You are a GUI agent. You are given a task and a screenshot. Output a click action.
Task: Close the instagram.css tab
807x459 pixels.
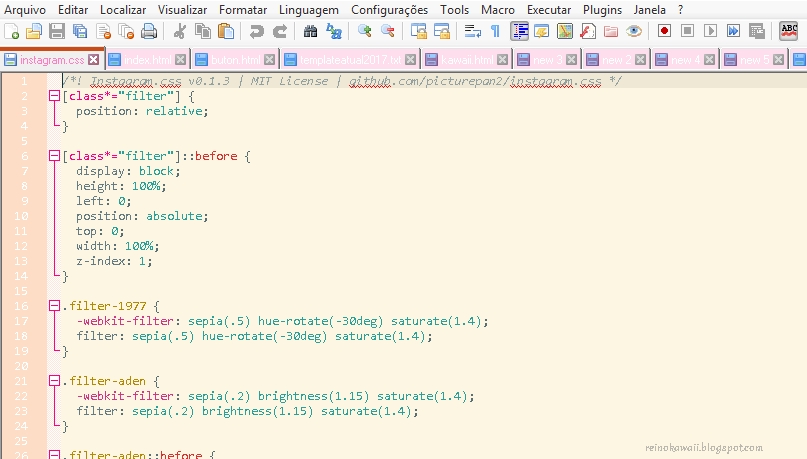point(93,60)
